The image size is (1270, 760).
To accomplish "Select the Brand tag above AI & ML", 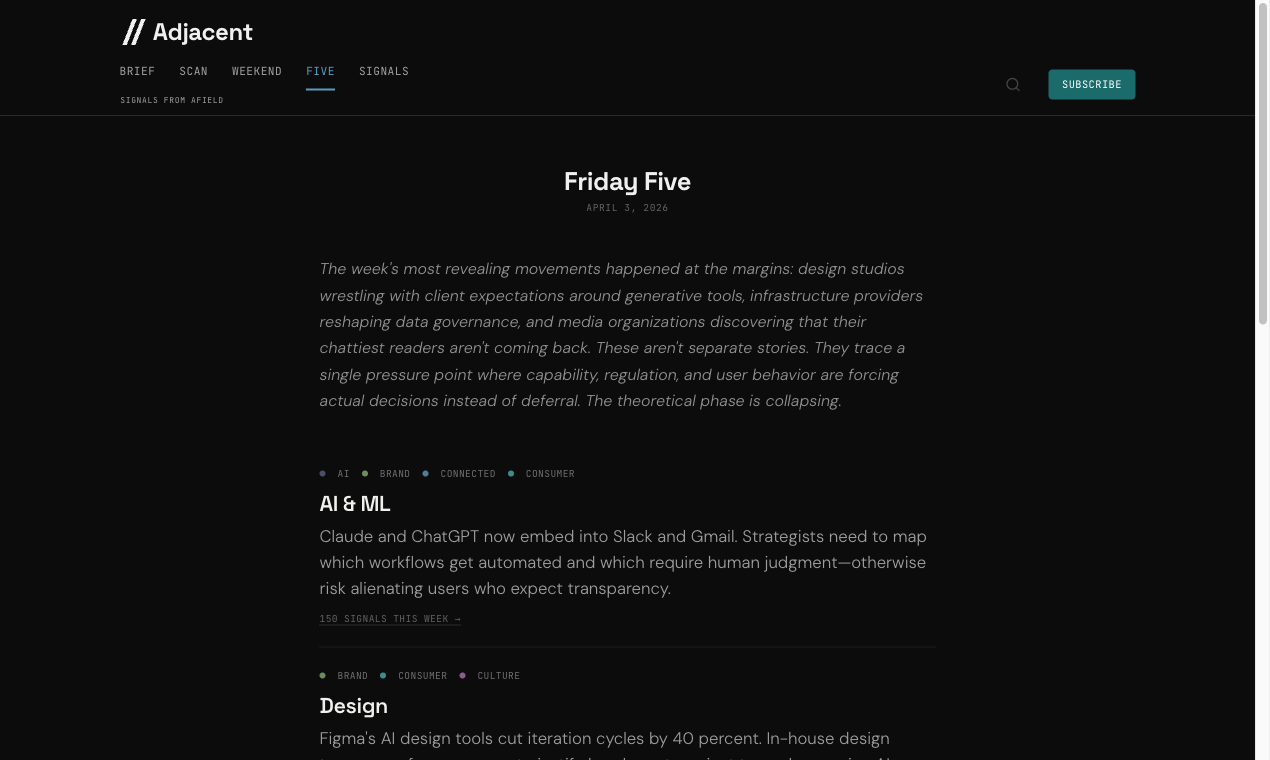I will click(x=394, y=474).
